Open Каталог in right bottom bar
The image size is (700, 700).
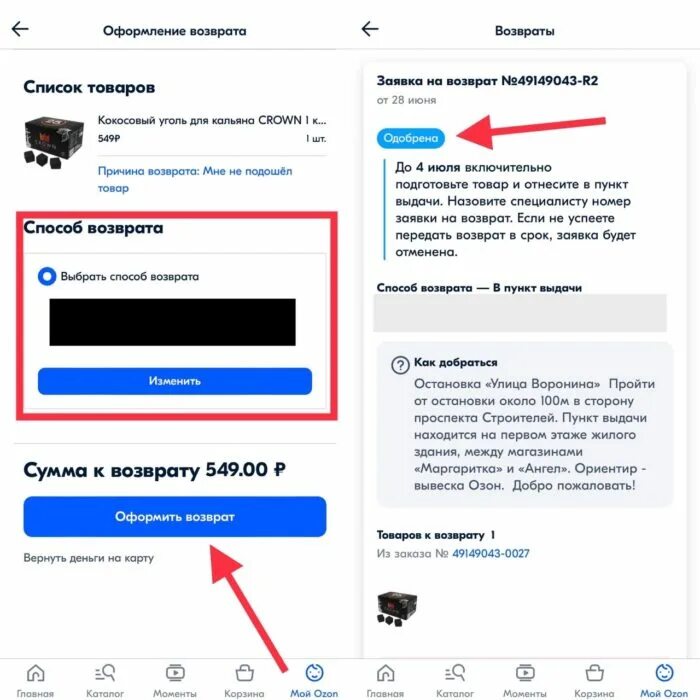[455, 681]
